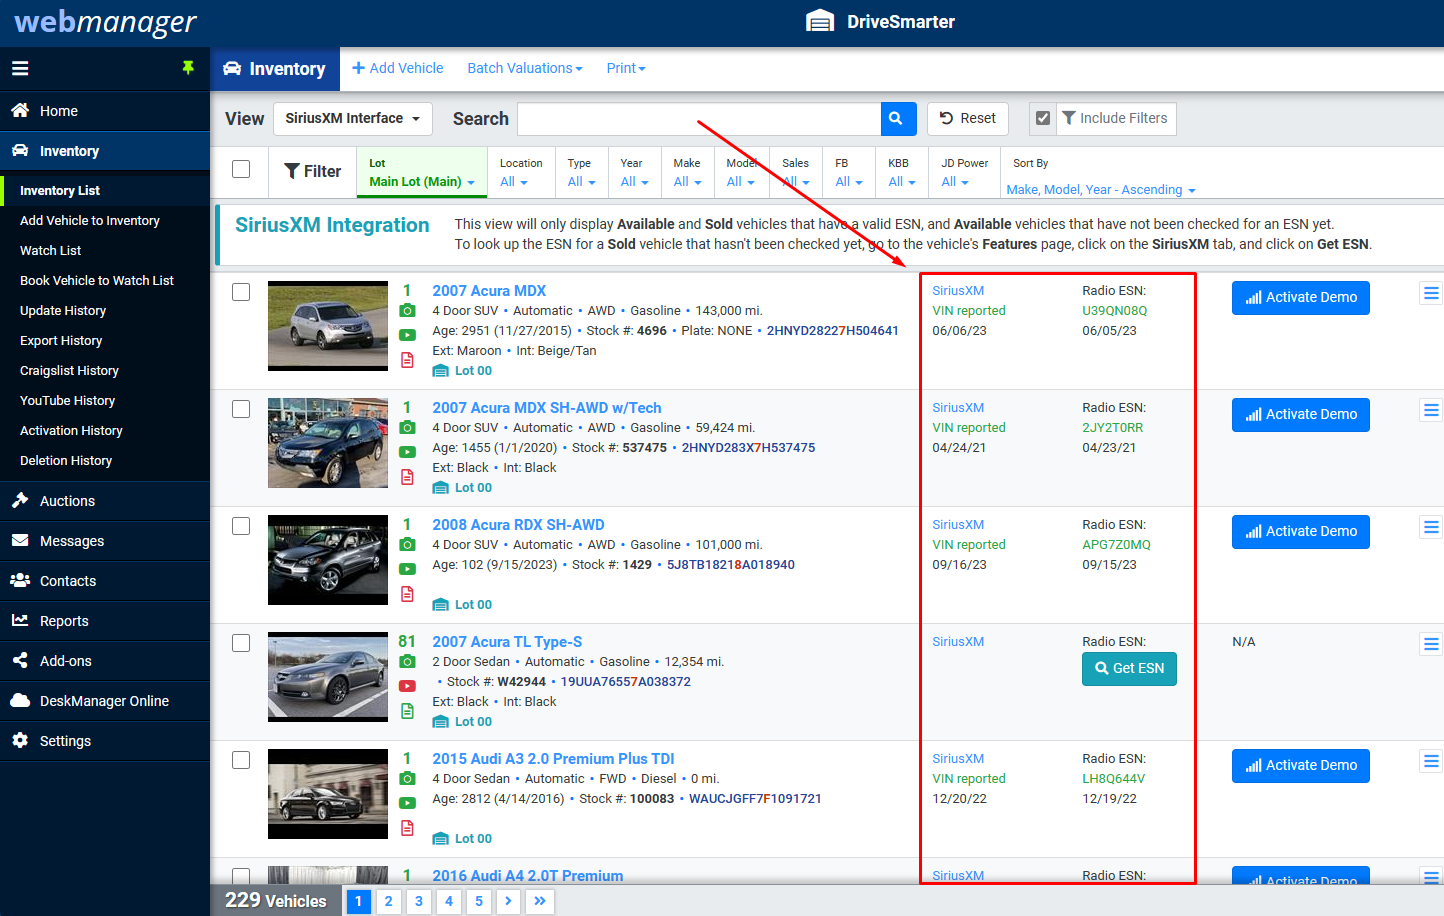Open the Make filter dropdown
This screenshot has width=1444, height=916.
[x=687, y=181]
